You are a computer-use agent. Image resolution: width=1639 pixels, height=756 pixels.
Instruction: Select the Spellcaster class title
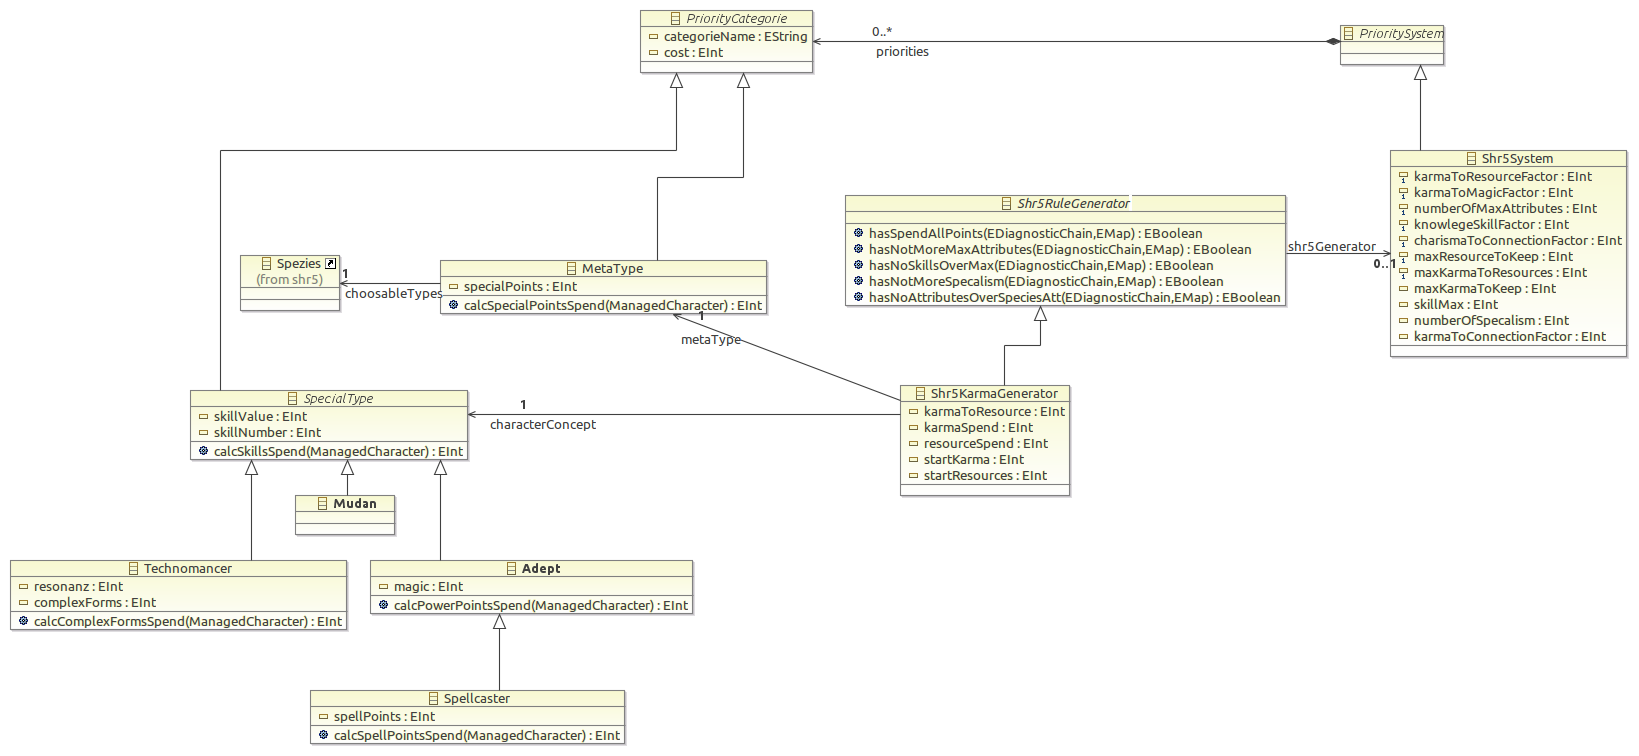(x=476, y=699)
